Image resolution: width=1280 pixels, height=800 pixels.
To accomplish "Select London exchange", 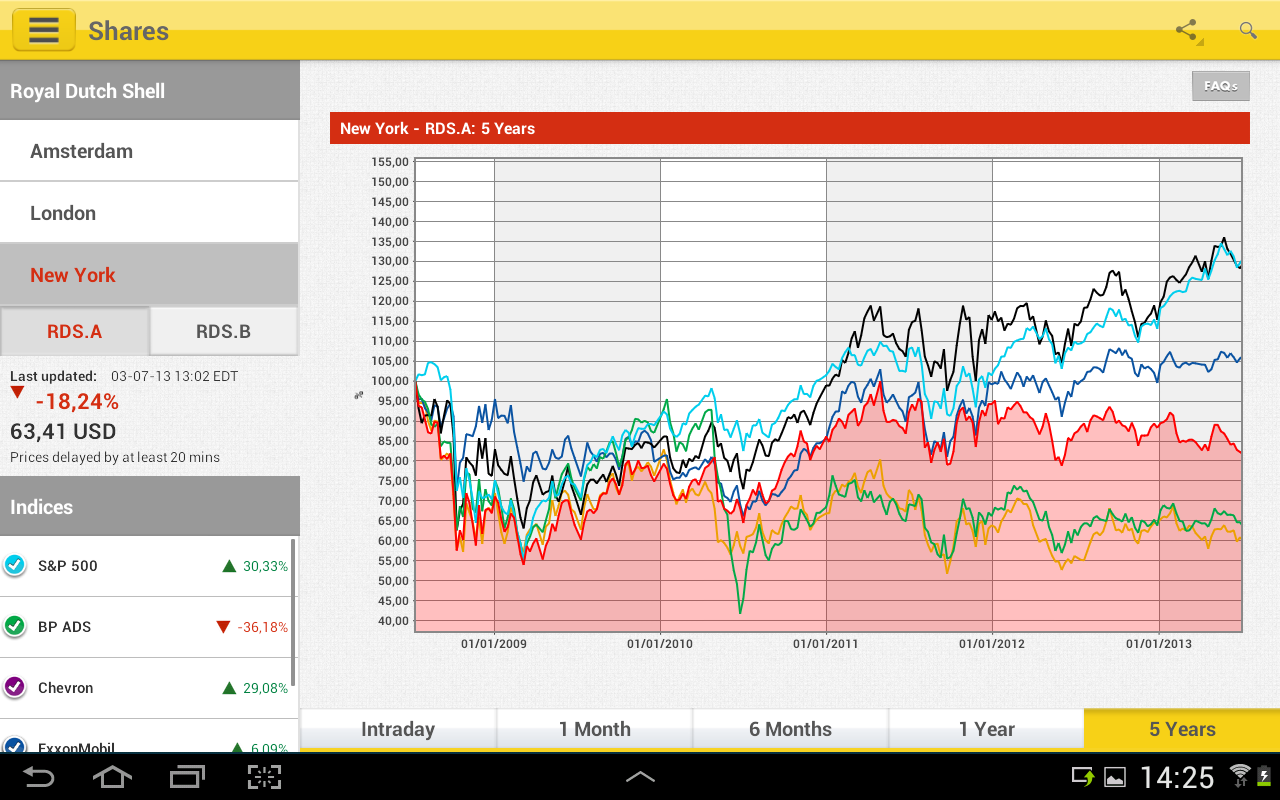I will (x=150, y=213).
